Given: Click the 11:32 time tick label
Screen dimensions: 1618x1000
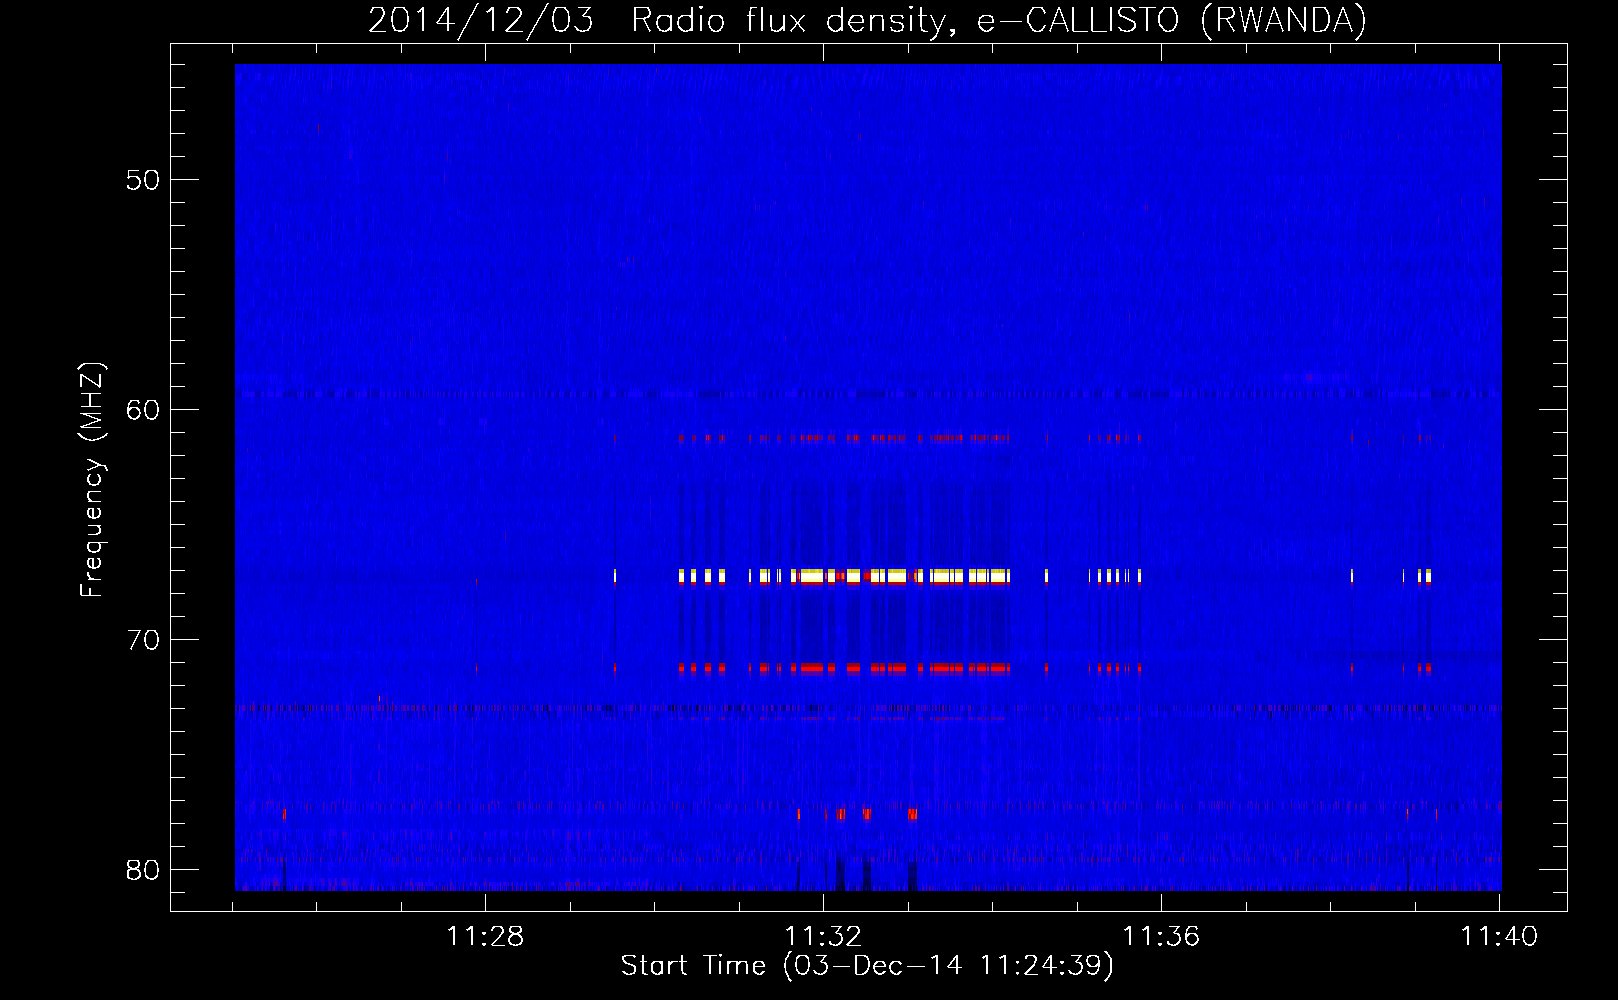Looking at the screenshot, I should [x=823, y=936].
